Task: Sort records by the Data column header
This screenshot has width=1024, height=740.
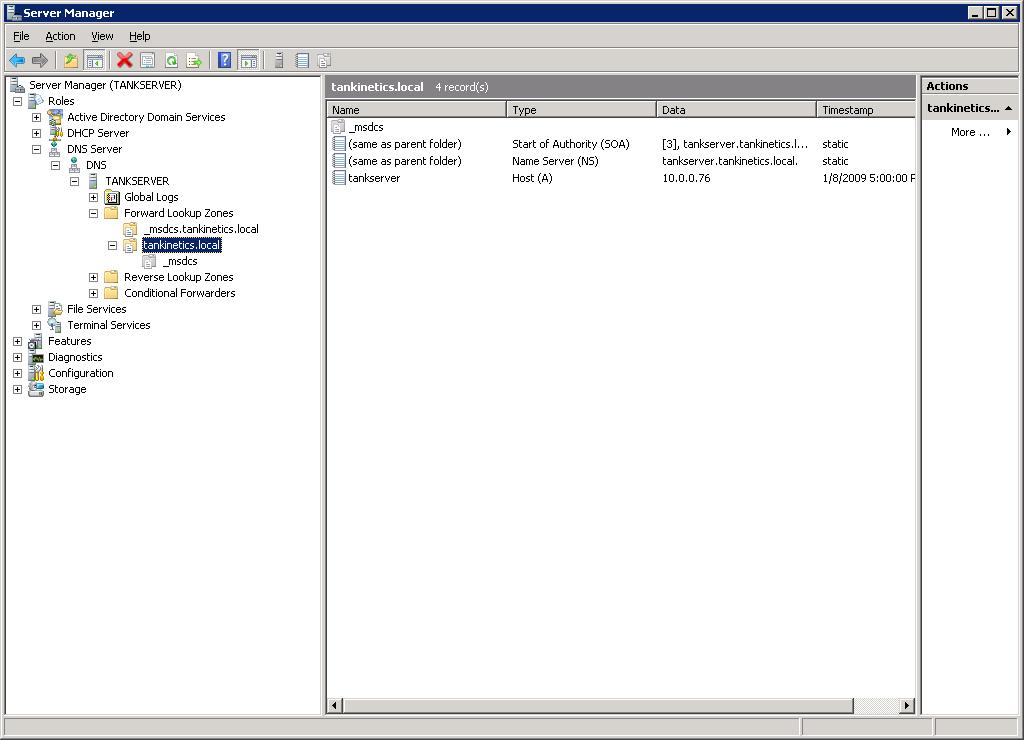Action: 737,110
